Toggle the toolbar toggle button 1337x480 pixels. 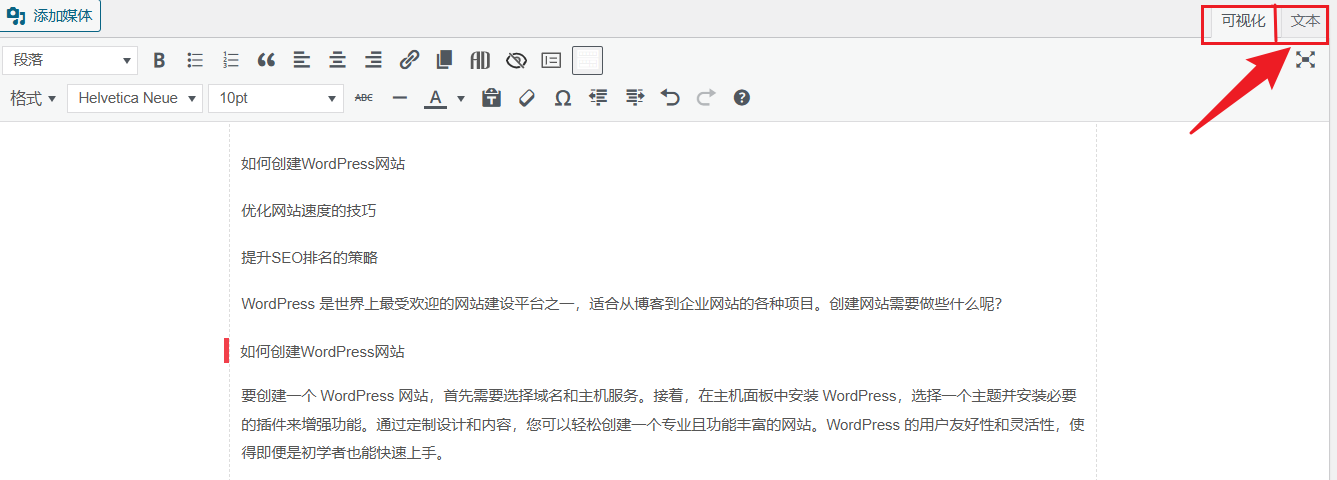[x=587, y=60]
